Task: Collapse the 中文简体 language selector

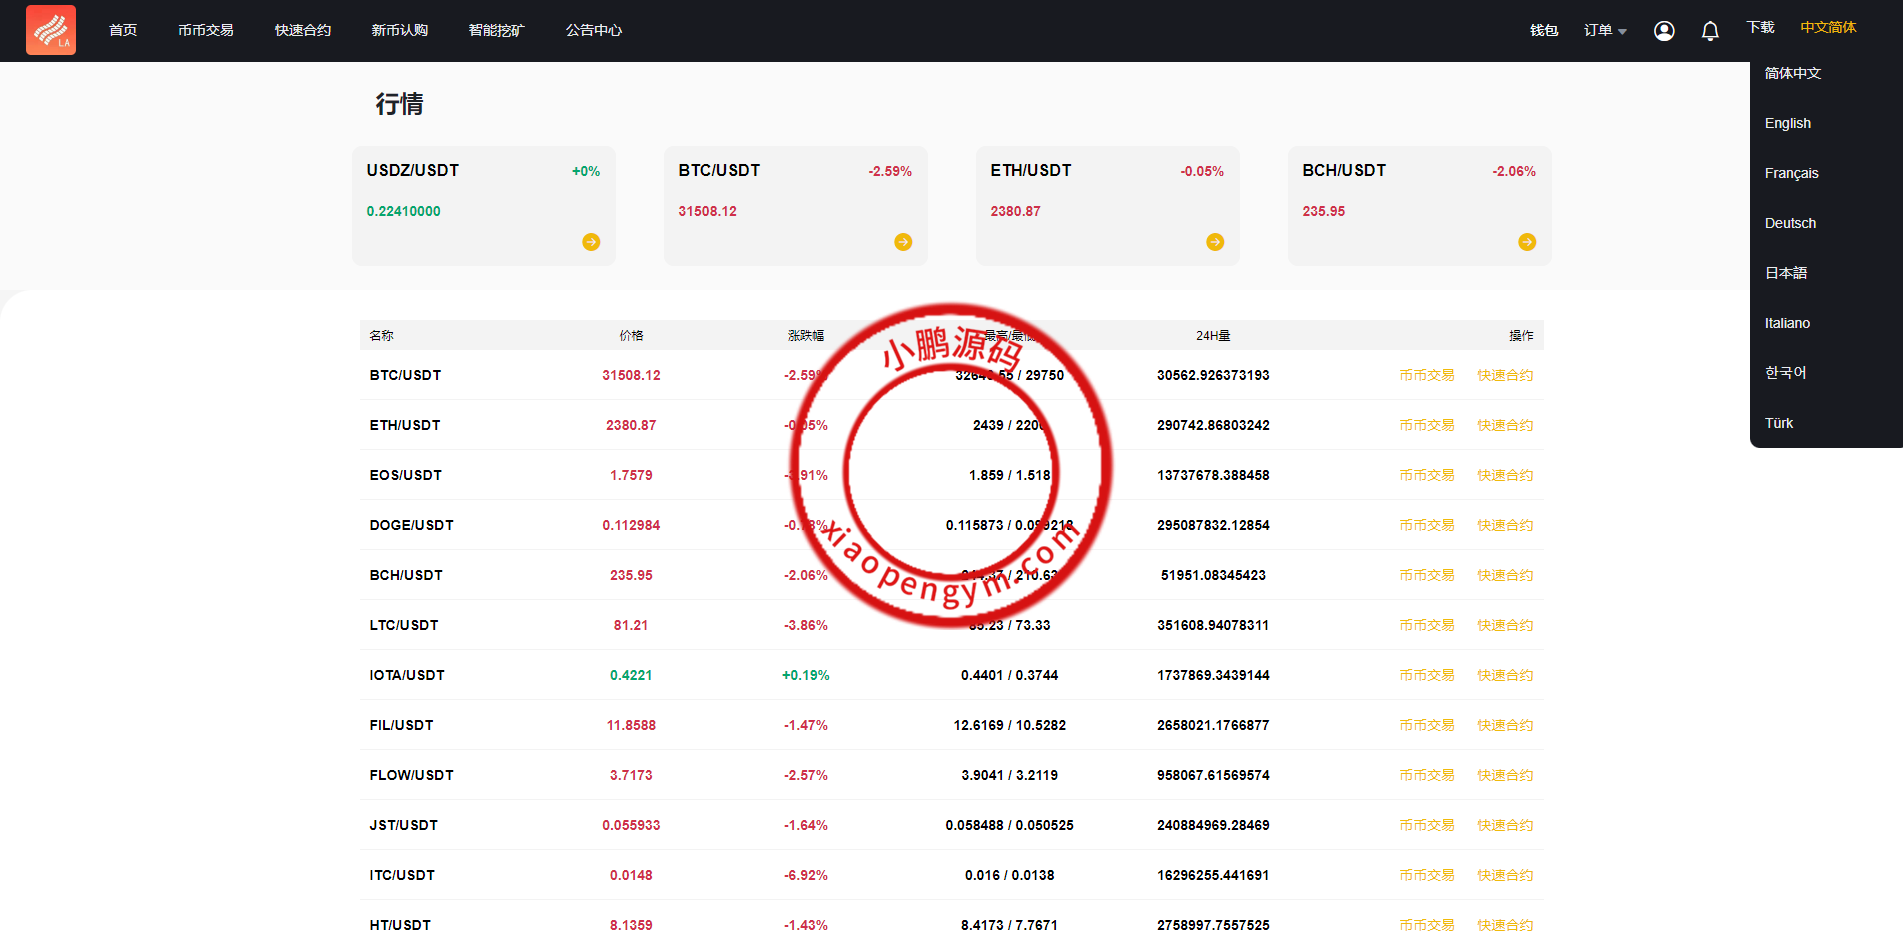Action: tap(1828, 28)
